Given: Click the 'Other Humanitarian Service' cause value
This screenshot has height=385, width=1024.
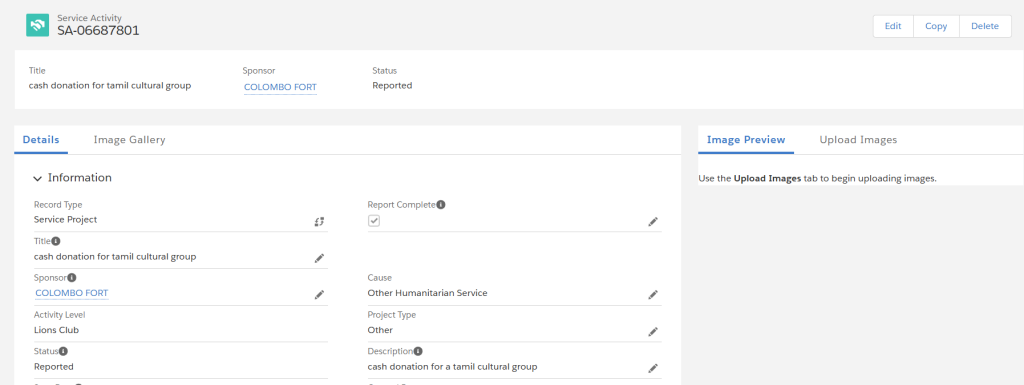Looking at the screenshot, I should click(427, 293).
